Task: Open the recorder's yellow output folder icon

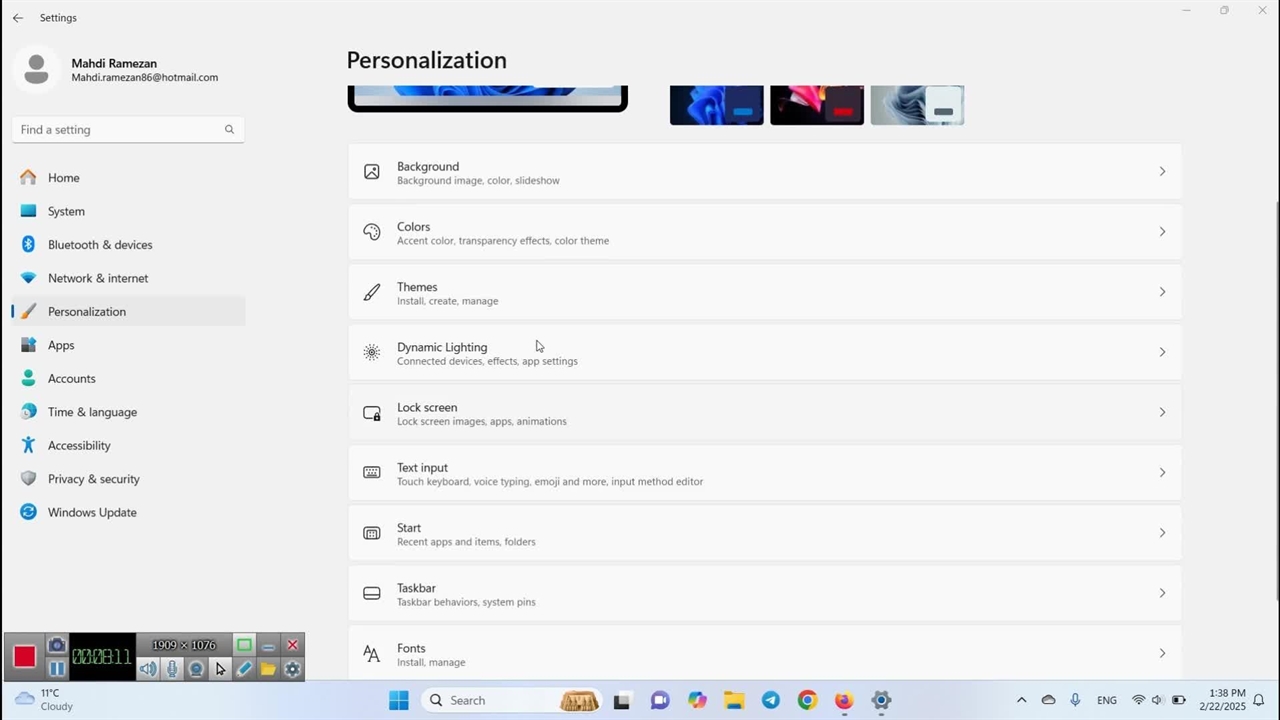Action: click(x=268, y=669)
